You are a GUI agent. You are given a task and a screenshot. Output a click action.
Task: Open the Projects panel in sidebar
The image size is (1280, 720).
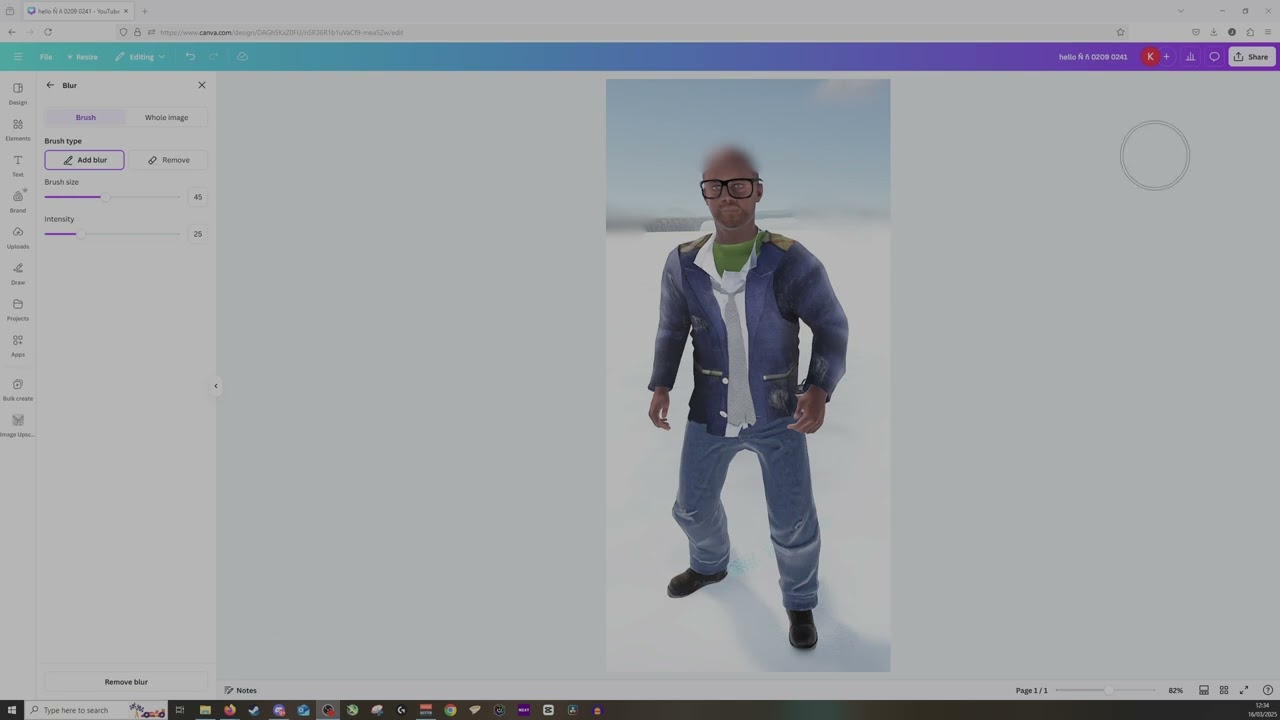pos(18,309)
